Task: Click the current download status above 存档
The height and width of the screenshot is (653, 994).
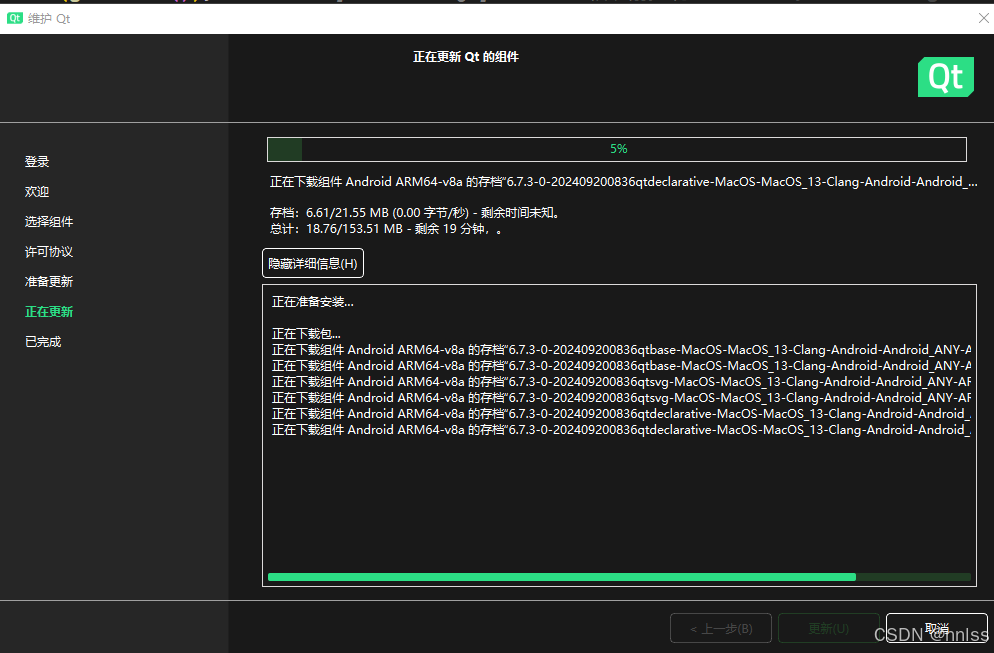Action: (x=624, y=182)
